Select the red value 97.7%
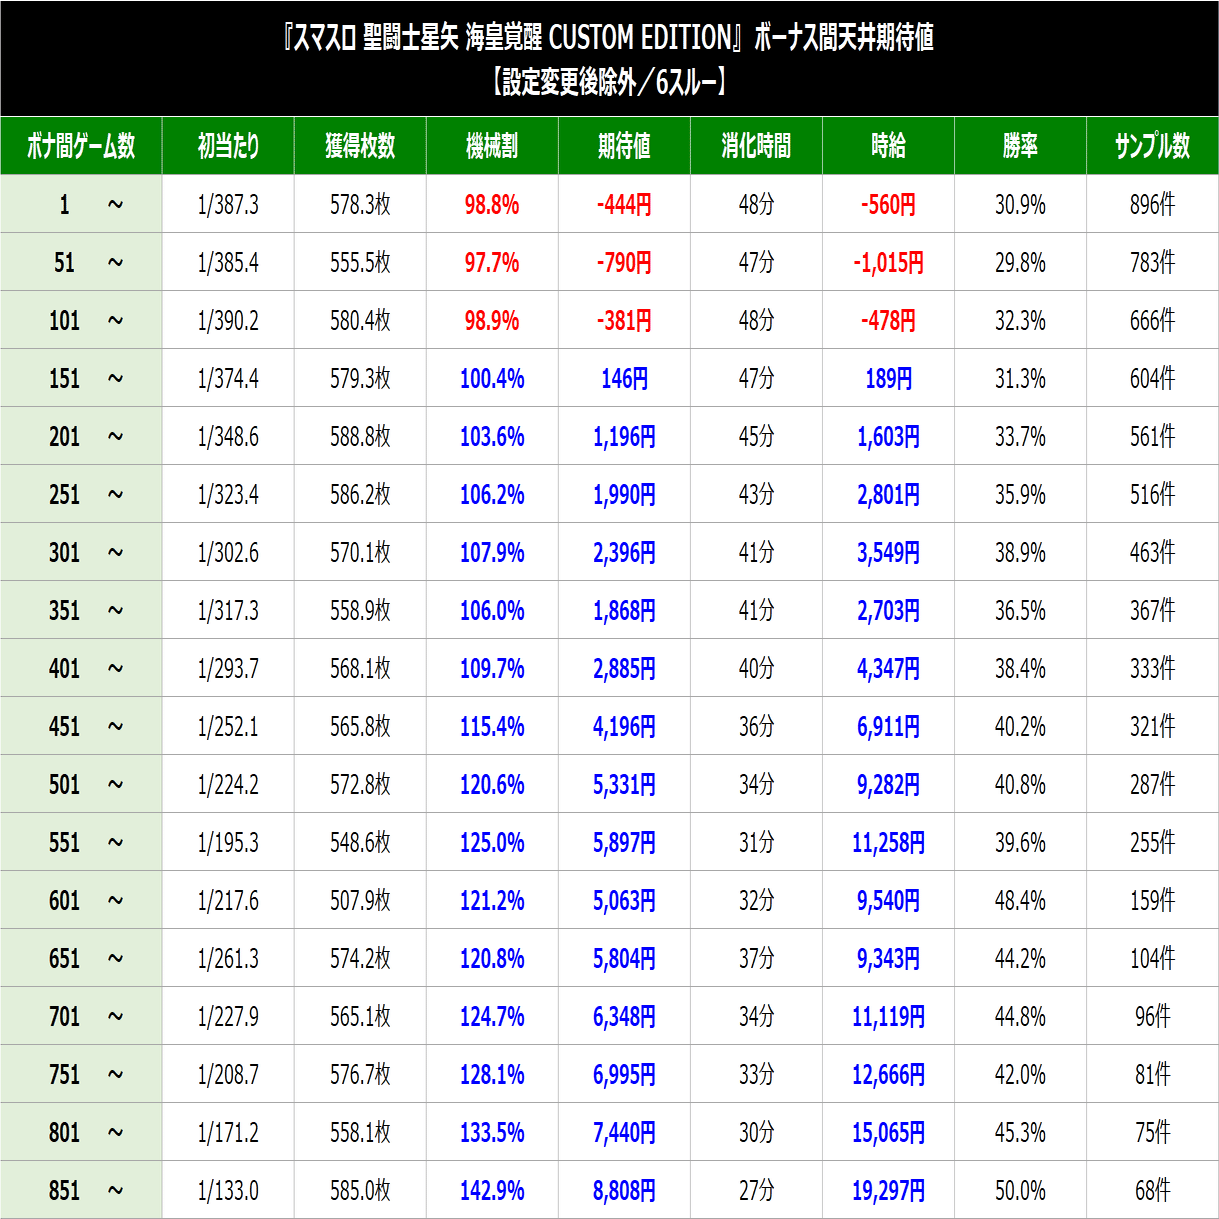The width and height of the screenshot is (1219, 1219). click(492, 263)
